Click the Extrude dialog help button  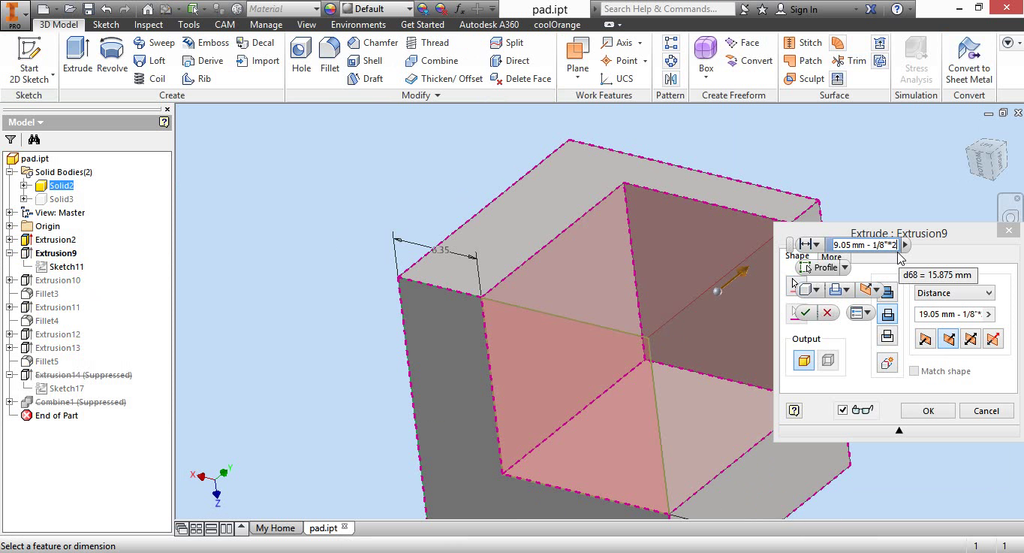(x=794, y=410)
